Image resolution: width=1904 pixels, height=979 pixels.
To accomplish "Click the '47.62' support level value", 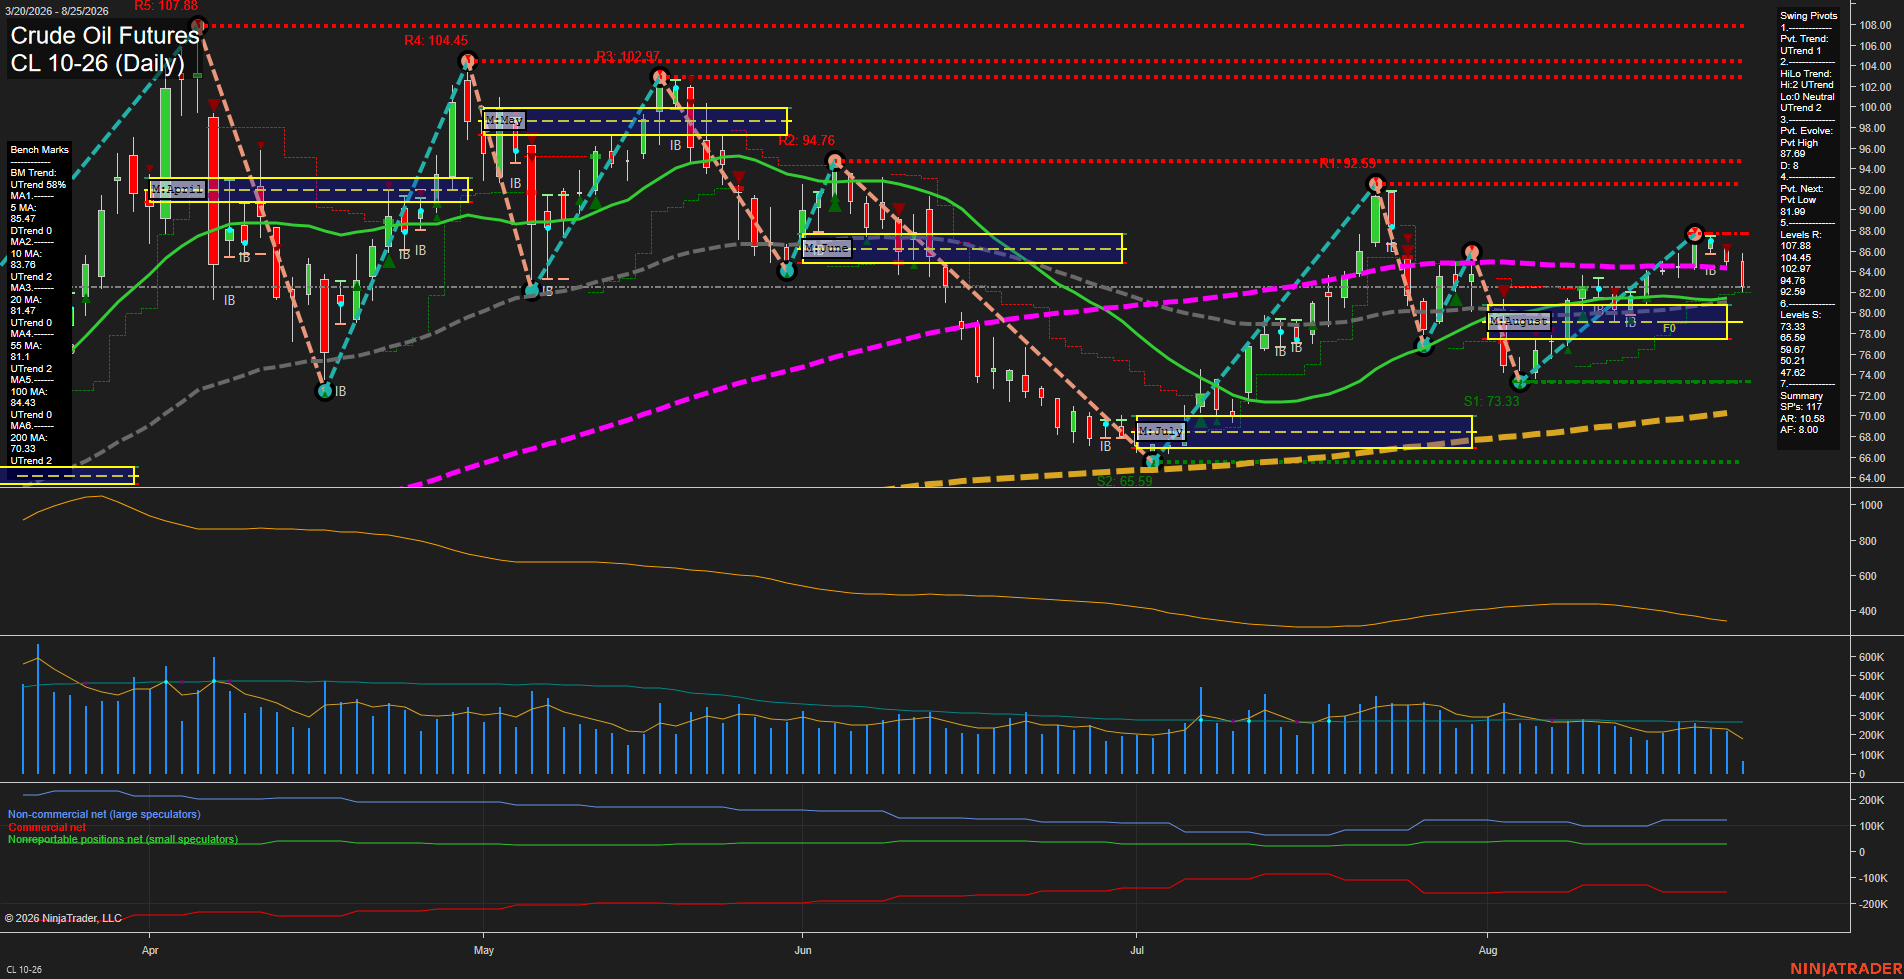I will [x=1793, y=373].
